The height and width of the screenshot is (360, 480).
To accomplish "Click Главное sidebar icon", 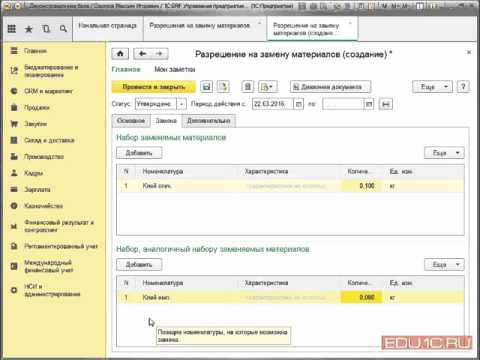I will tap(14, 51).
